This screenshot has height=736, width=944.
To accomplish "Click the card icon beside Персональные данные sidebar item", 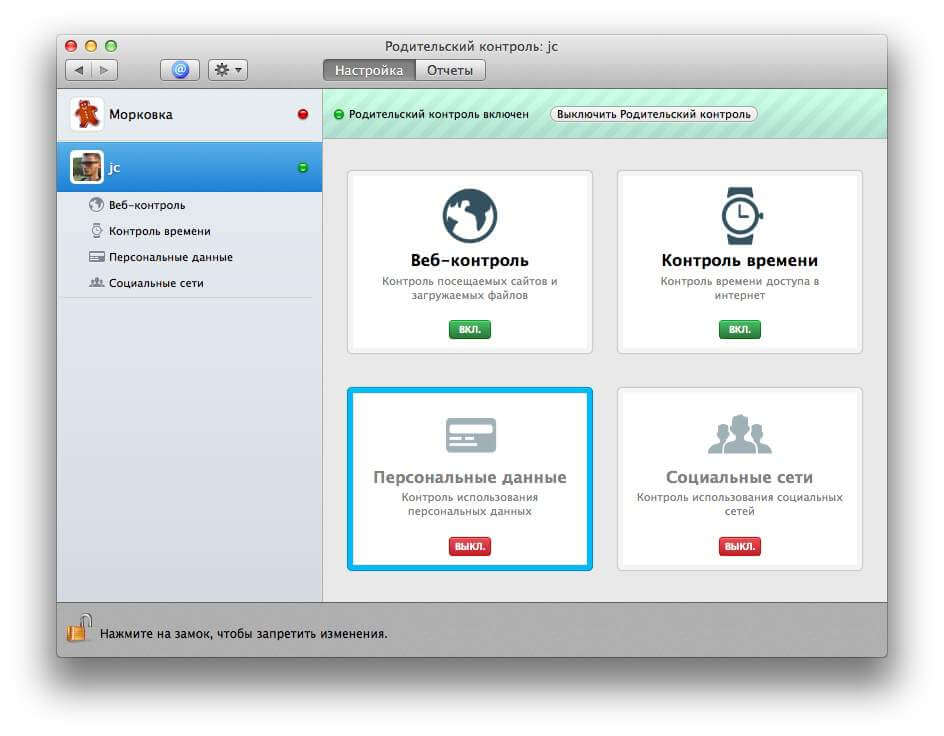I will point(96,257).
